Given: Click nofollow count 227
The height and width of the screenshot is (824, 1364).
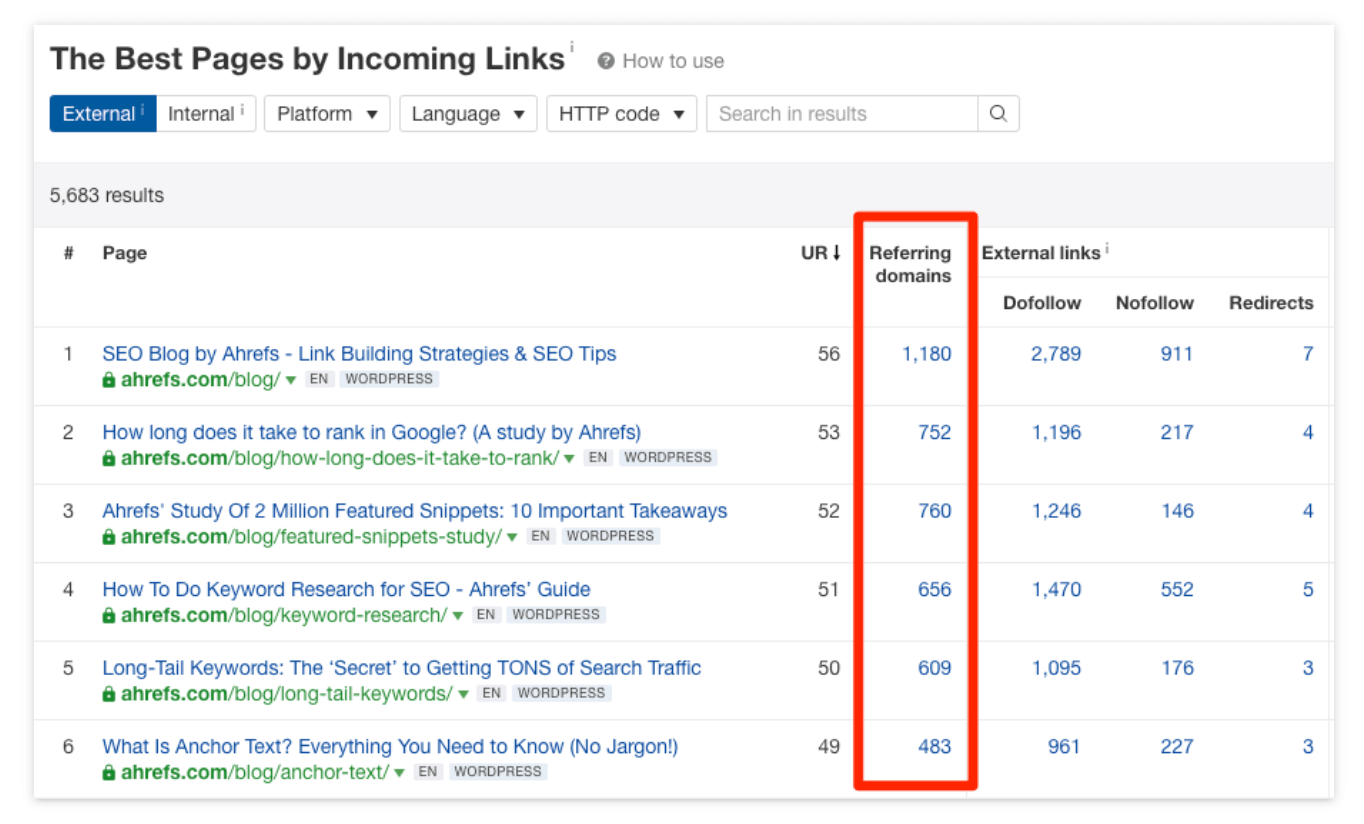Looking at the screenshot, I should pos(1177,747).
